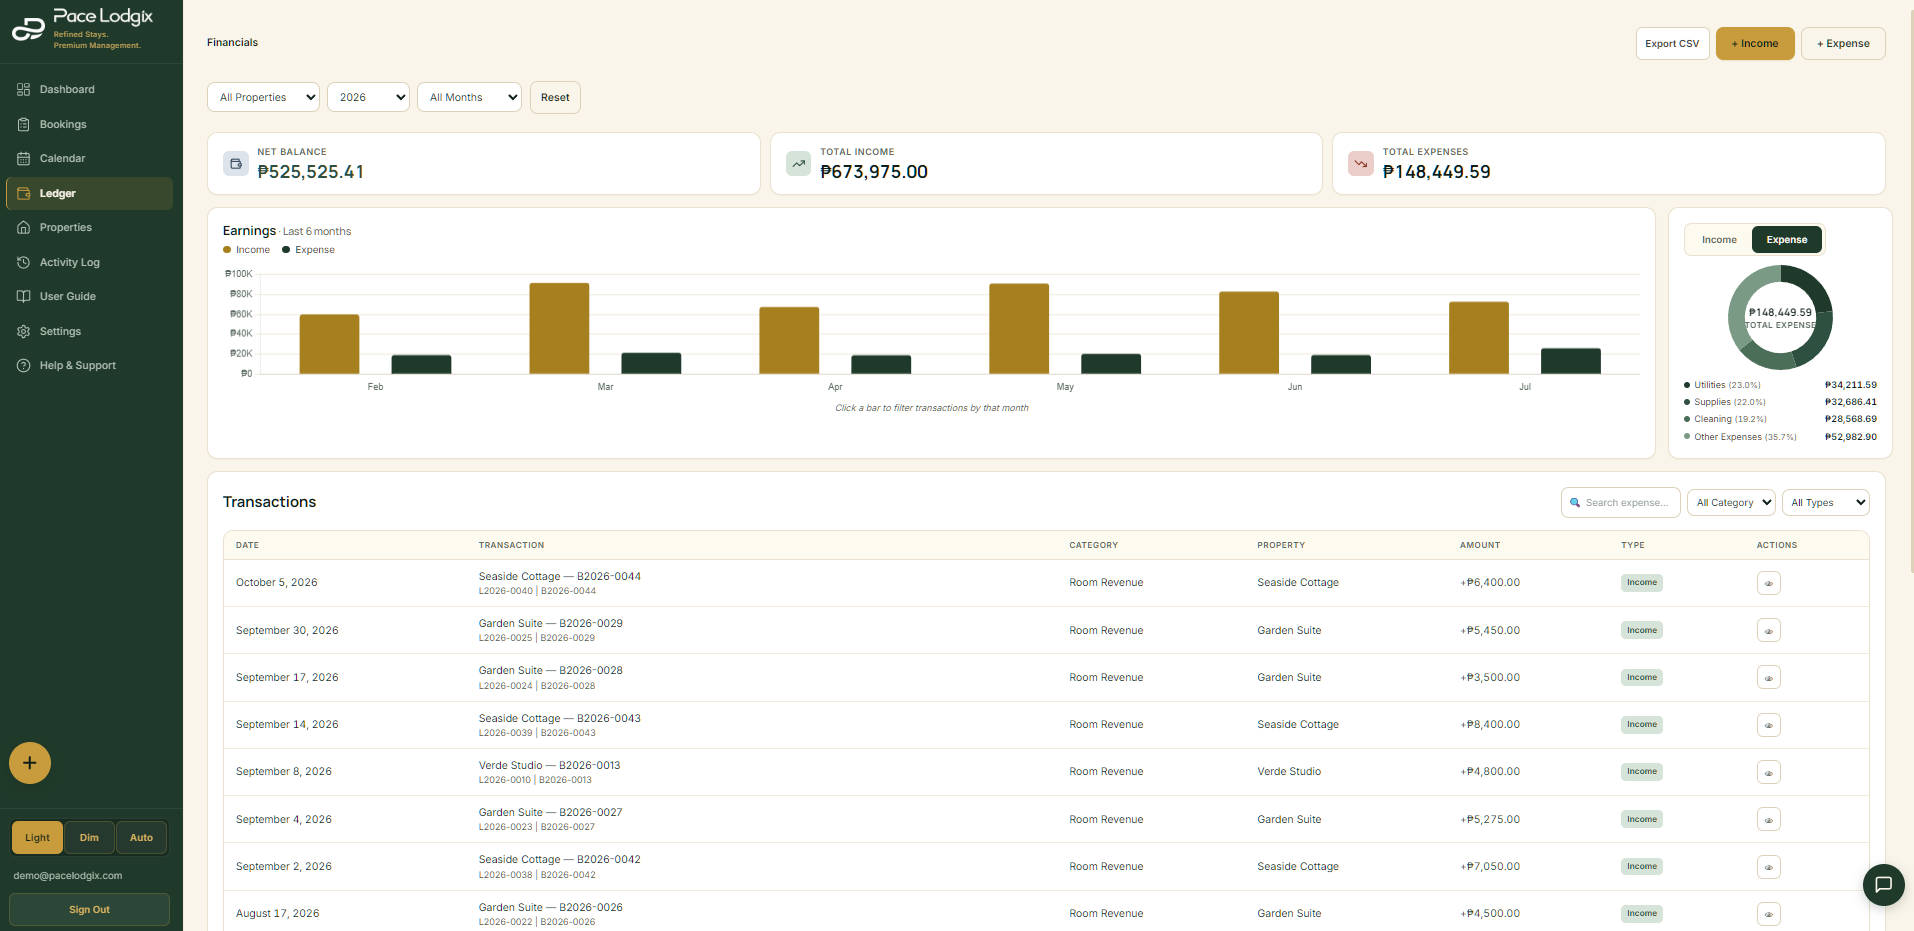View the October 5, 2026 transaction details
Screen dimensions: 1914x931
(x=1768, y=583)
